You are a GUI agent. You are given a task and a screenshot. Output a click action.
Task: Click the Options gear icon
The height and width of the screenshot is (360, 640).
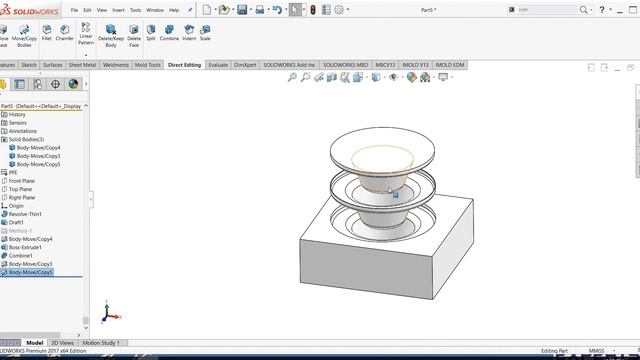(x=339, y=10)
